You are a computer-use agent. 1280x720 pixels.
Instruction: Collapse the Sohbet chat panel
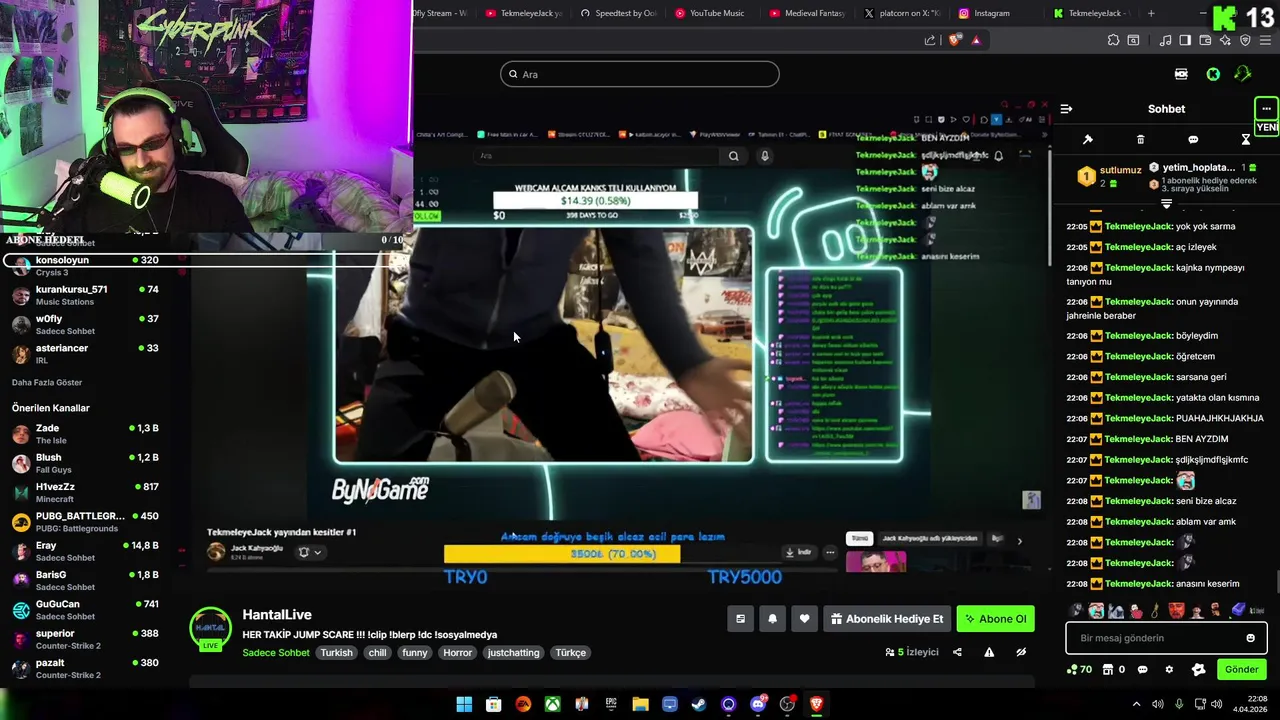coord(1066,109)
